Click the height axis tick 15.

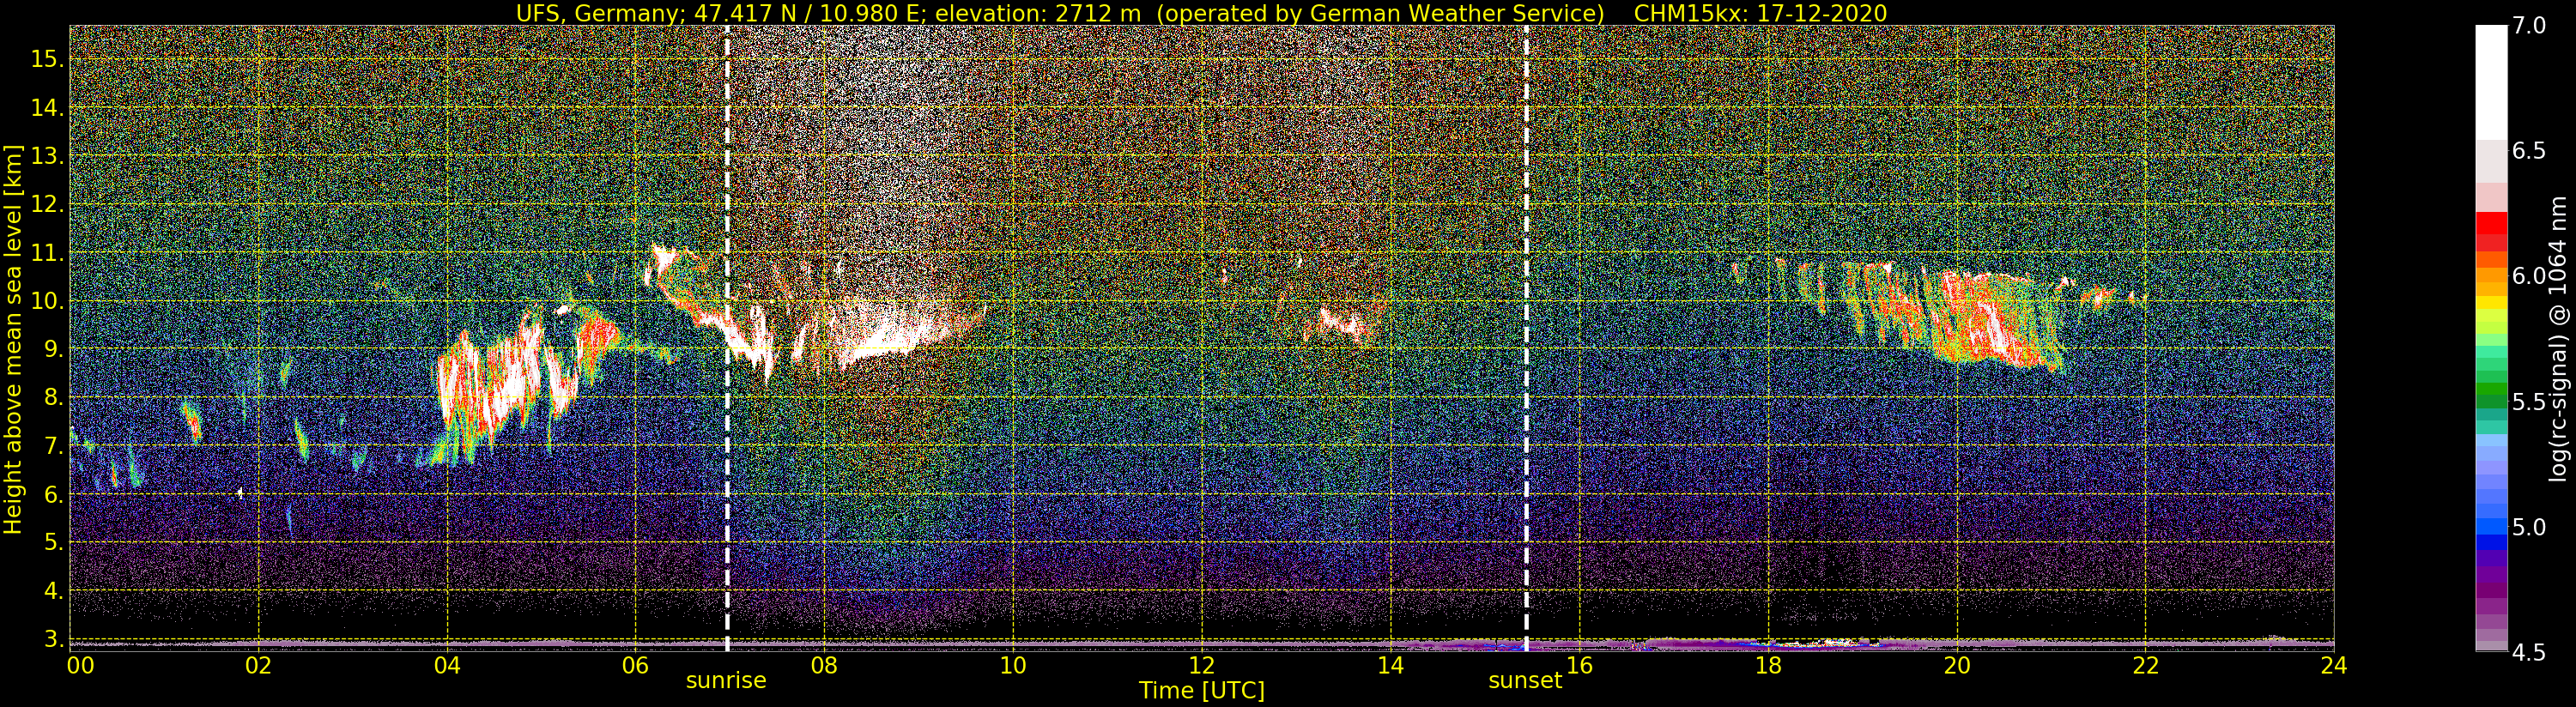pyautogui.click(x=47, y=59)
